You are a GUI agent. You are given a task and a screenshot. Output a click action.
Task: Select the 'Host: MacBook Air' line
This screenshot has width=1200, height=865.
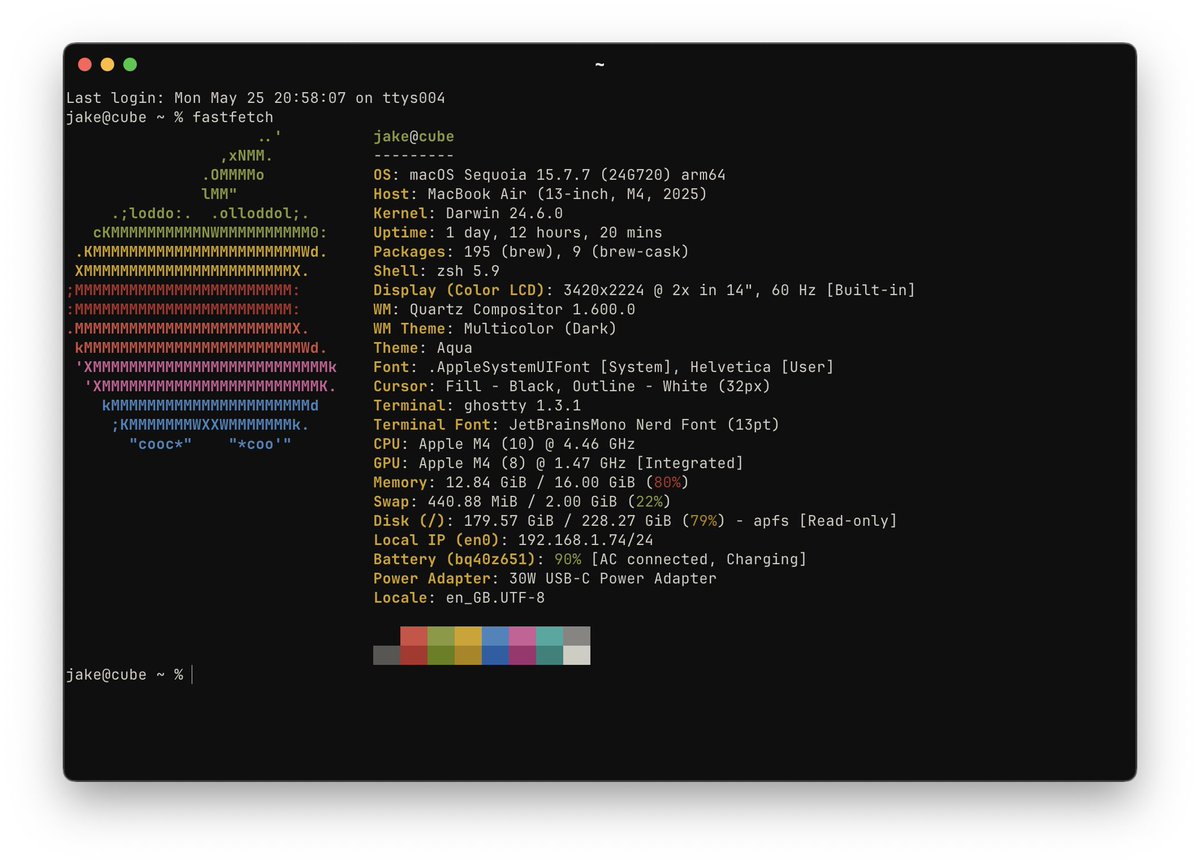(x=540, y=194)
